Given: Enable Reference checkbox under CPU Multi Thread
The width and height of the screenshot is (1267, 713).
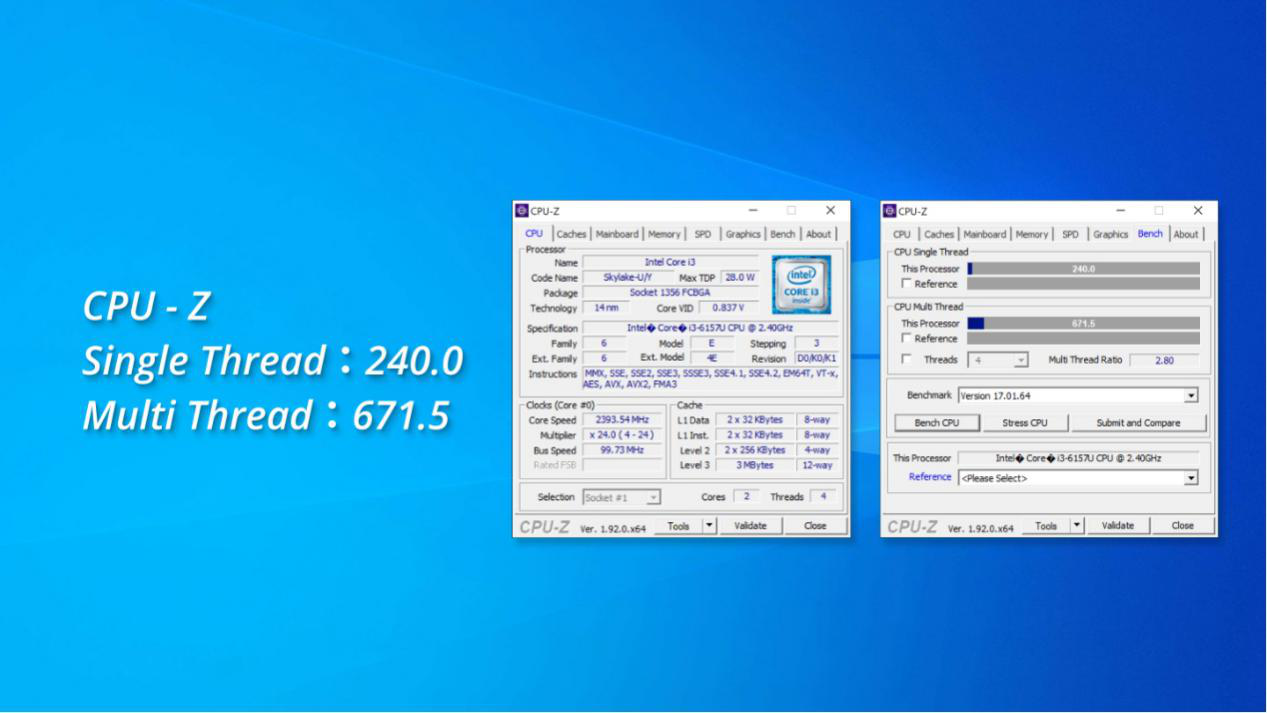Looking at the screenshot, I should [x=906, y=339].
